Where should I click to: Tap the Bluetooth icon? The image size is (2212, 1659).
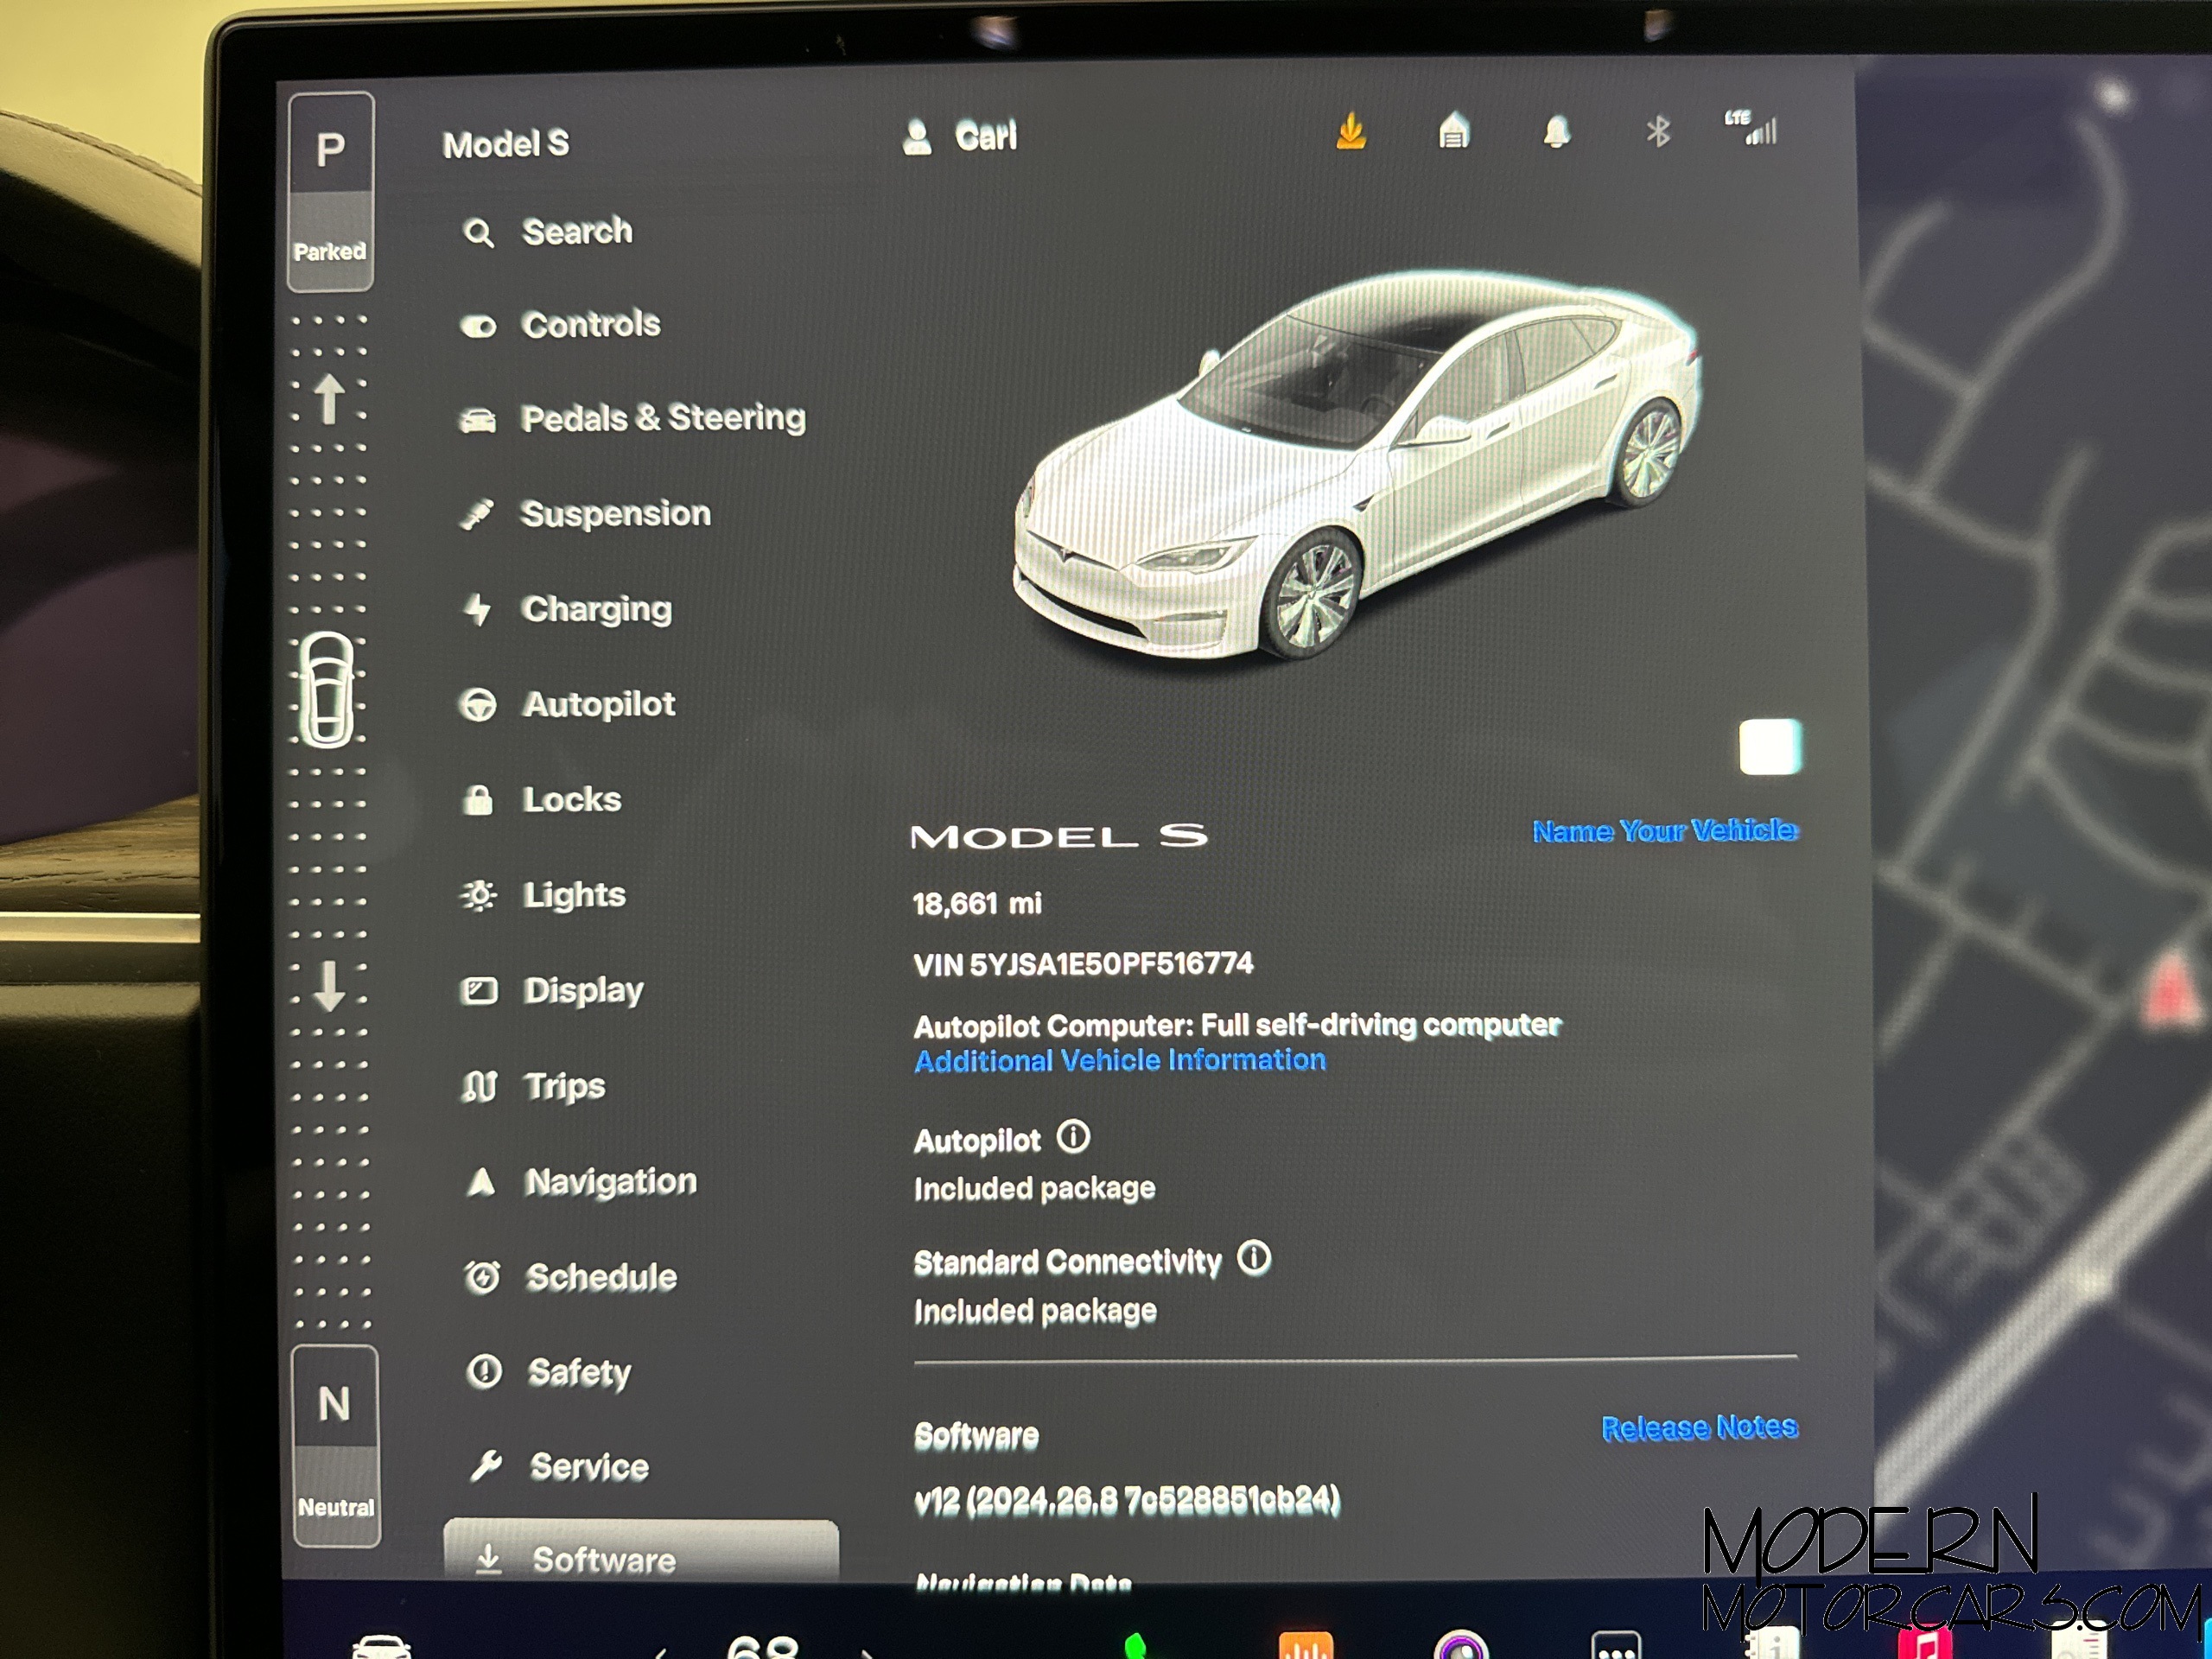[x=1658, y=131]
